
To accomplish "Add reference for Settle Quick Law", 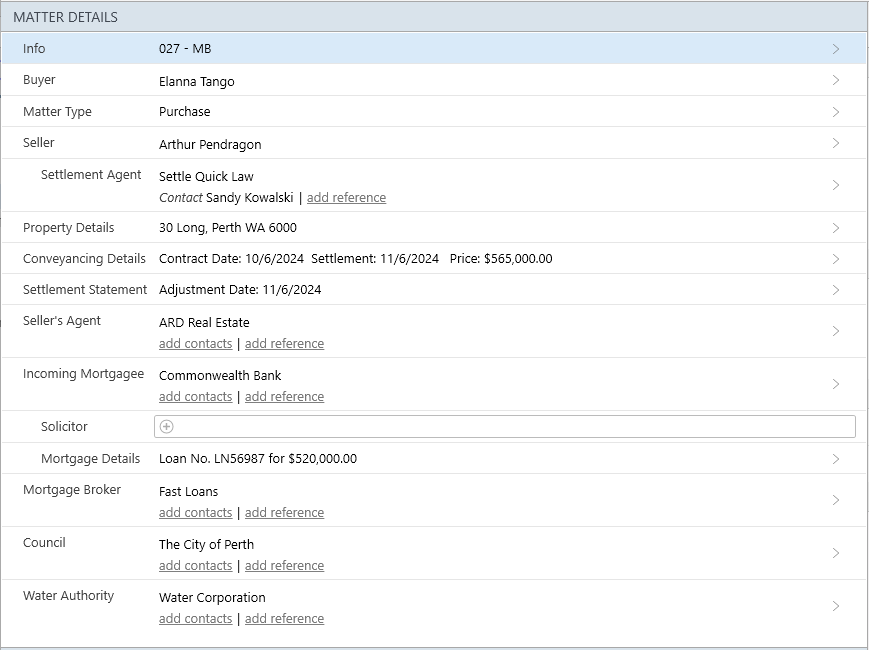I will 346,198.
